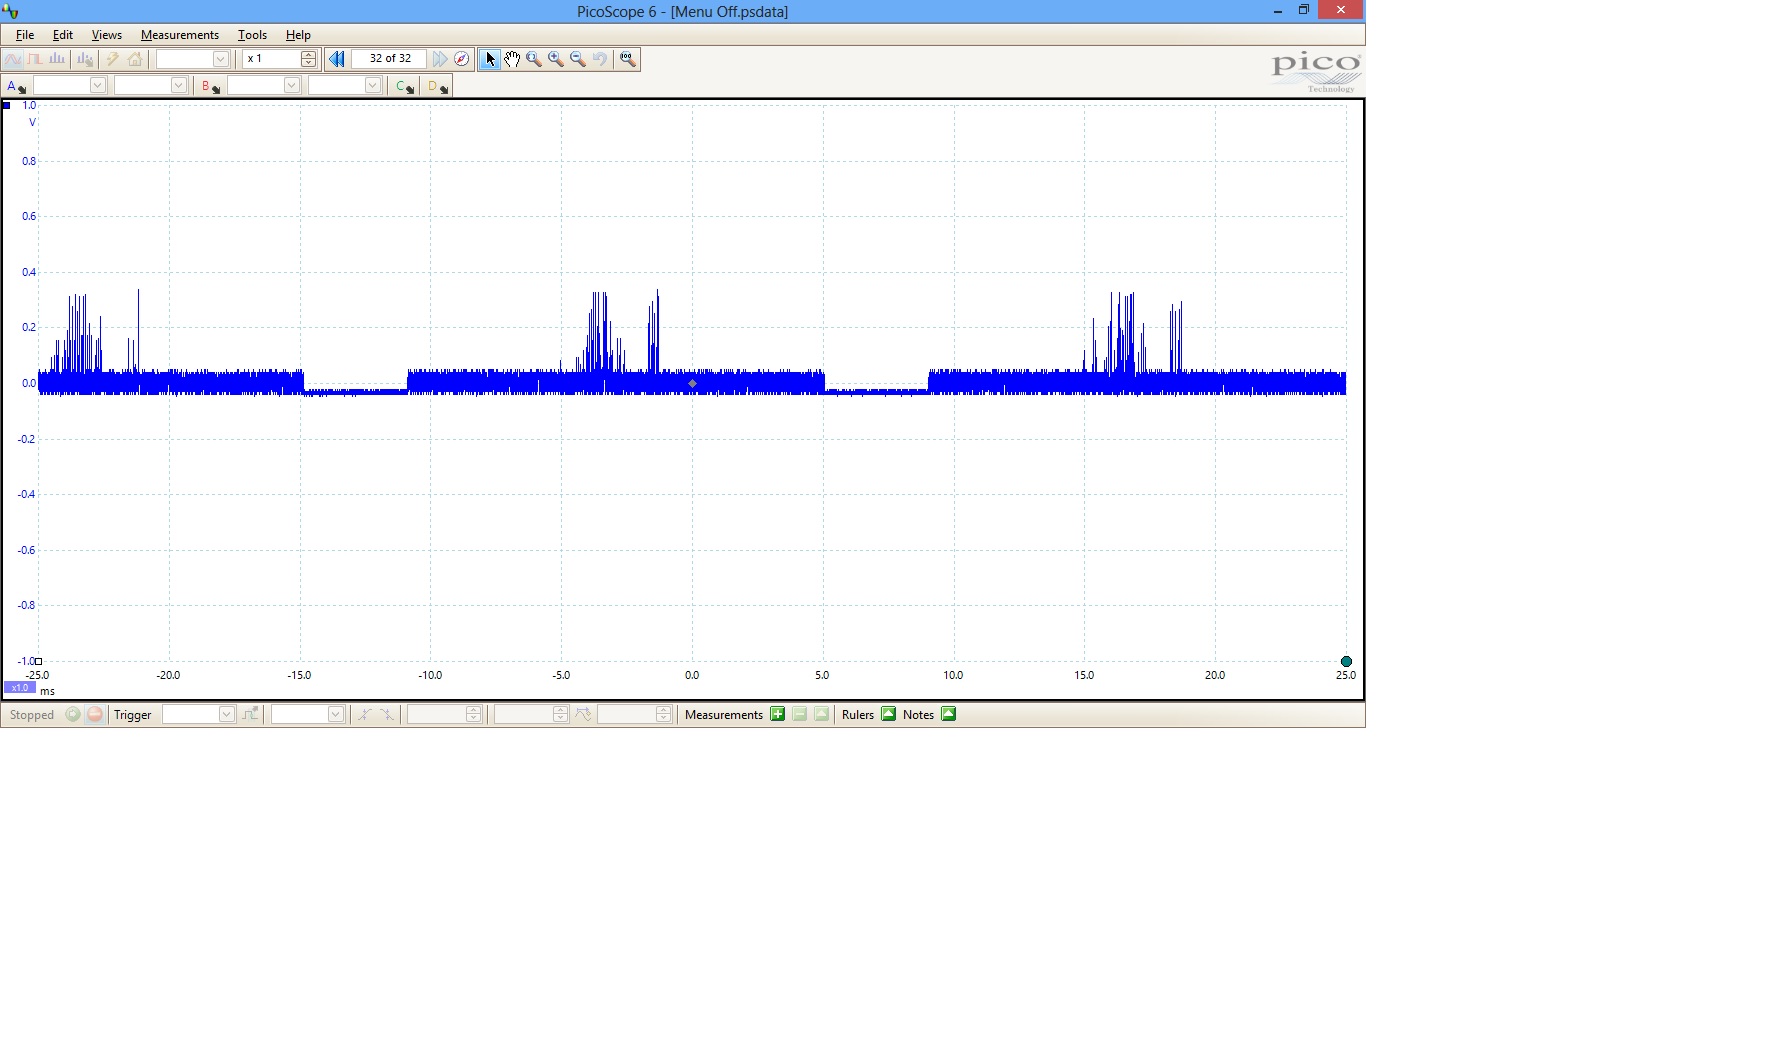Go to first waveform buffer

337,59
